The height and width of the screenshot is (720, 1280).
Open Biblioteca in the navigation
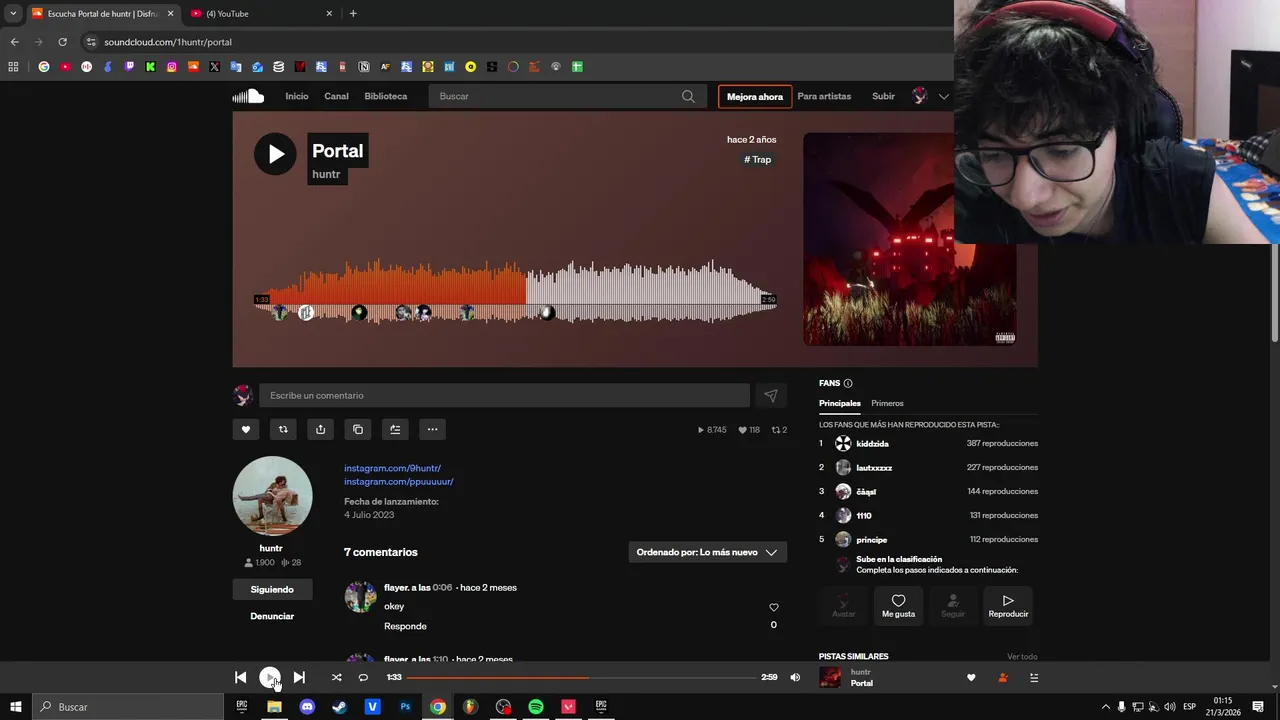(x=386, y=96)
